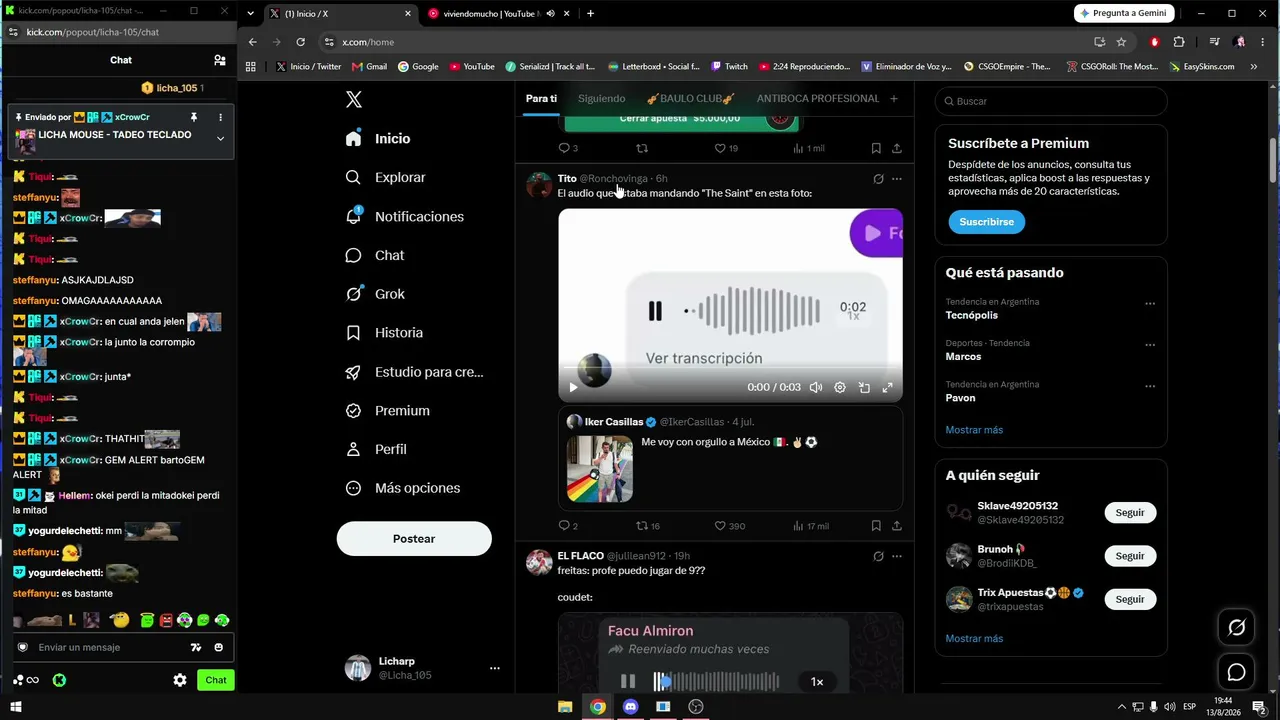Open Kick chat settings gear
Viewport: 1280px width, 720px height.
(180, 680)
